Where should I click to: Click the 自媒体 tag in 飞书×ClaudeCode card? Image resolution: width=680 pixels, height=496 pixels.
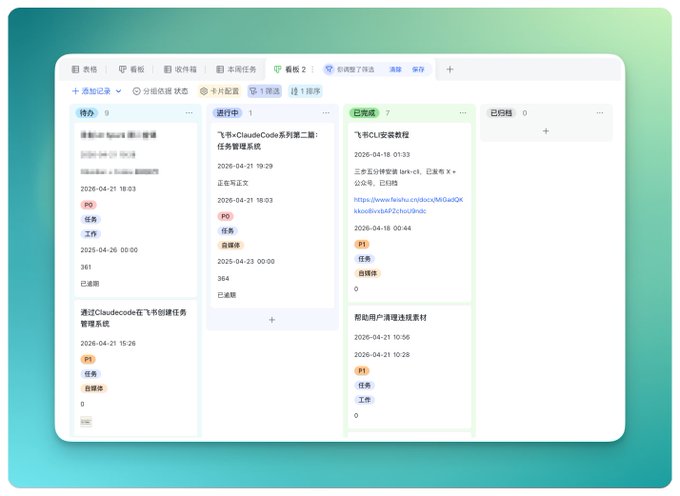231,245
